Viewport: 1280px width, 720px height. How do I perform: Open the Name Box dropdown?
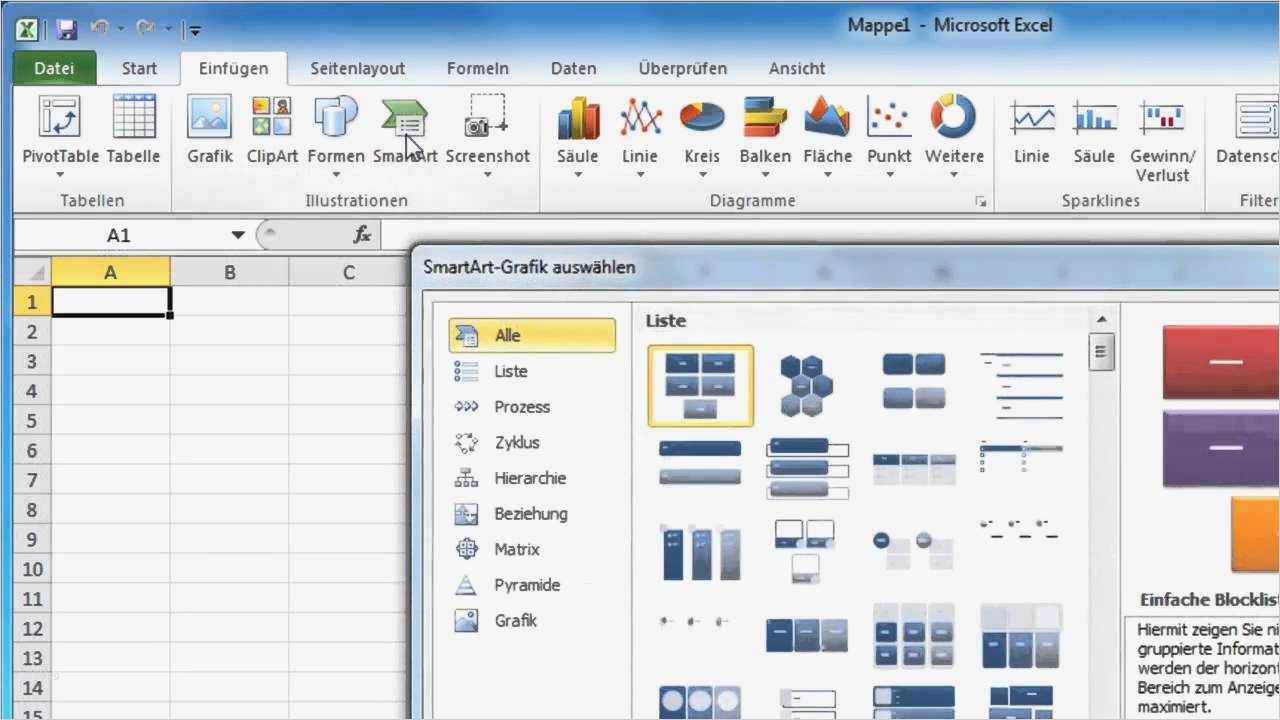[x=238, y=234]
